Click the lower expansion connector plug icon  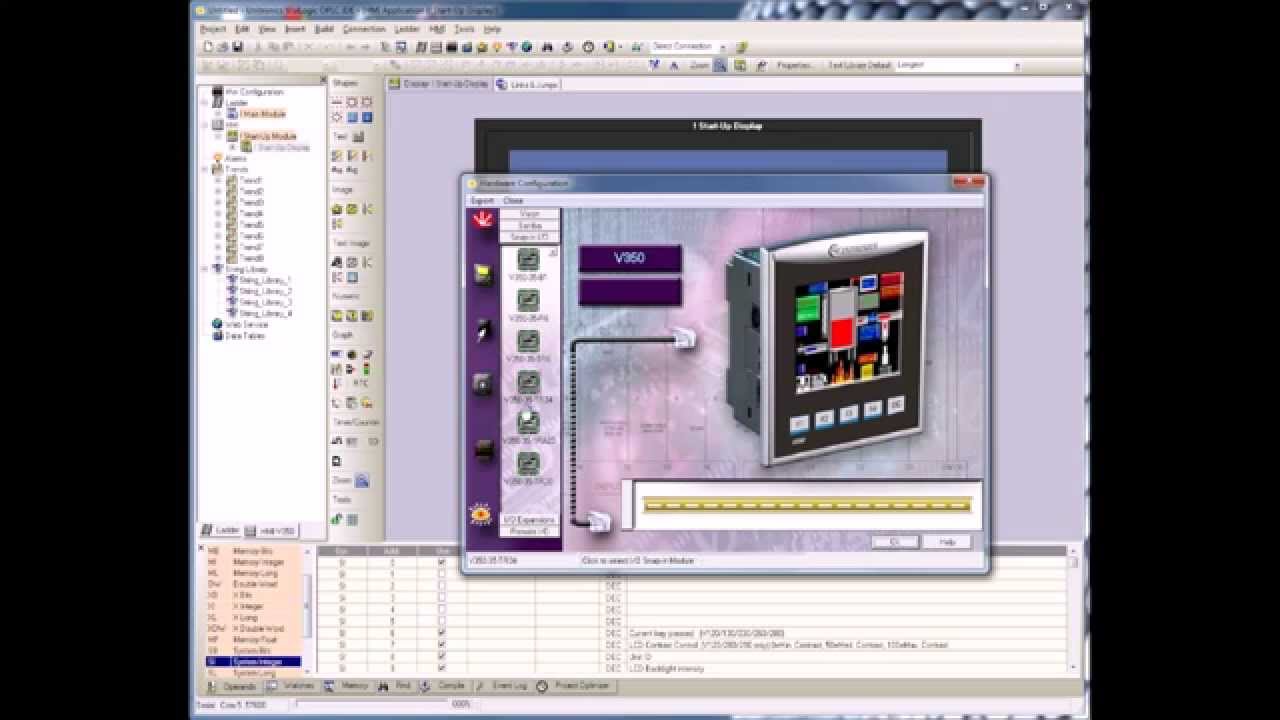pos(599,521)
